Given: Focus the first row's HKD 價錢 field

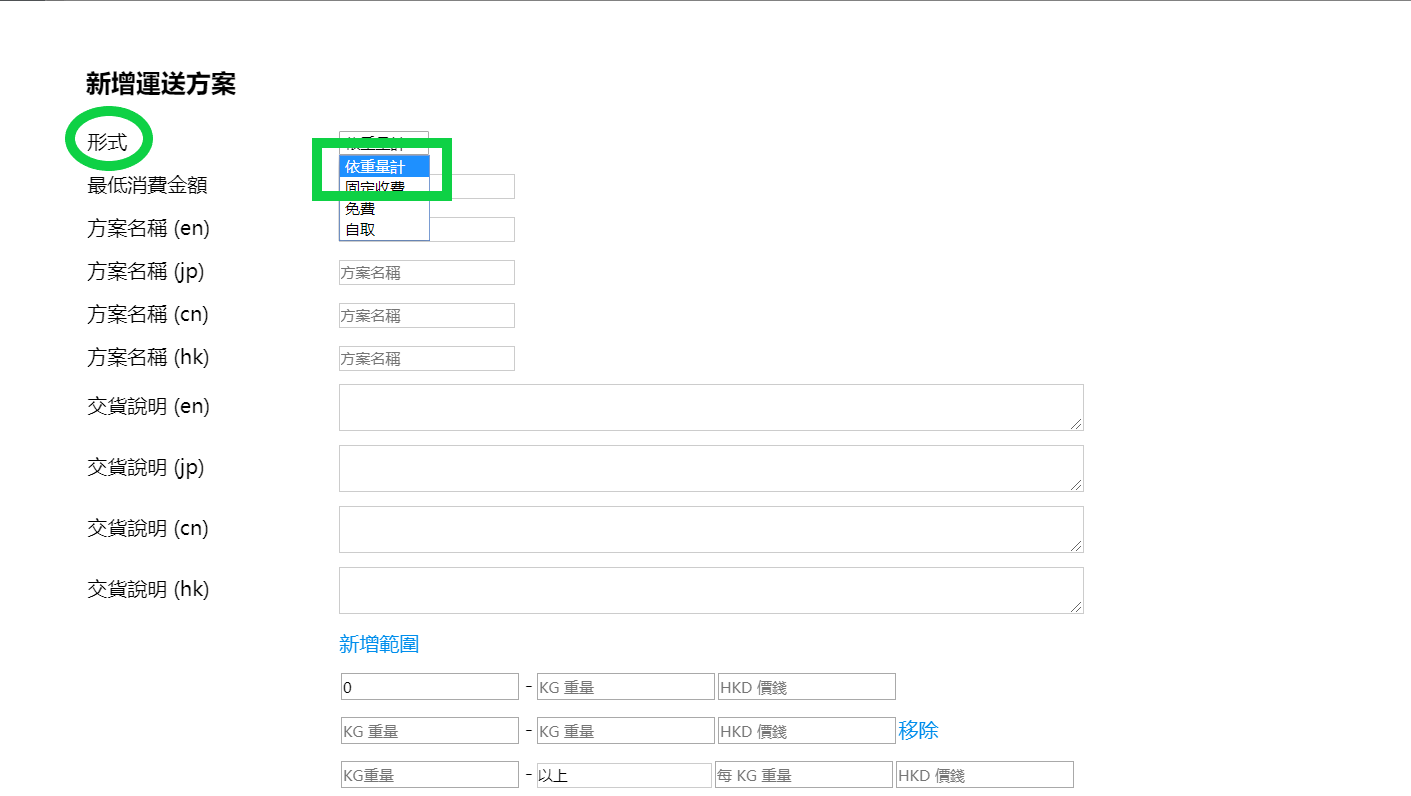Looking at the screenshot, I should [806, 687].
